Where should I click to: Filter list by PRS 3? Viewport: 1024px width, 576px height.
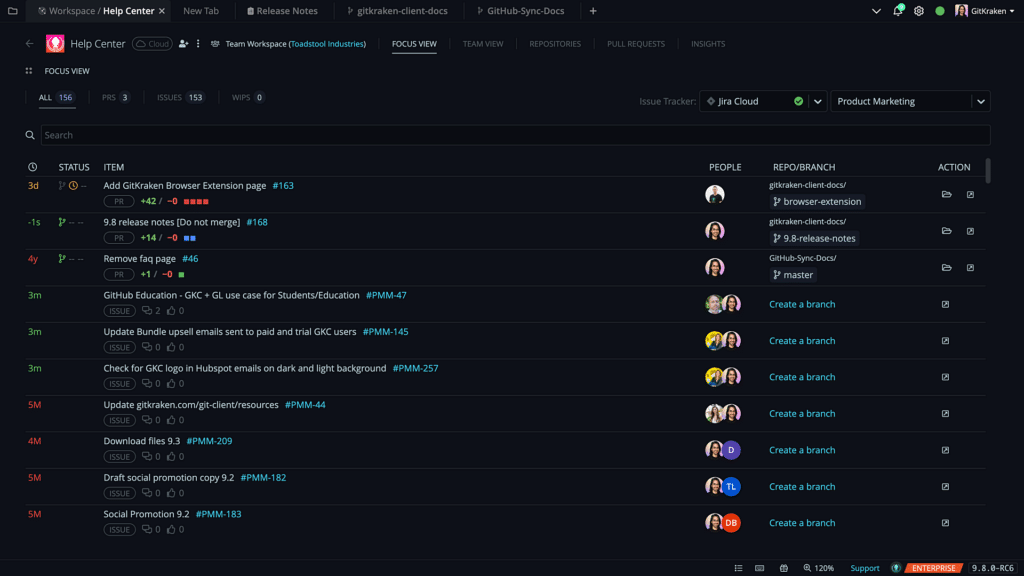[115, 98]
